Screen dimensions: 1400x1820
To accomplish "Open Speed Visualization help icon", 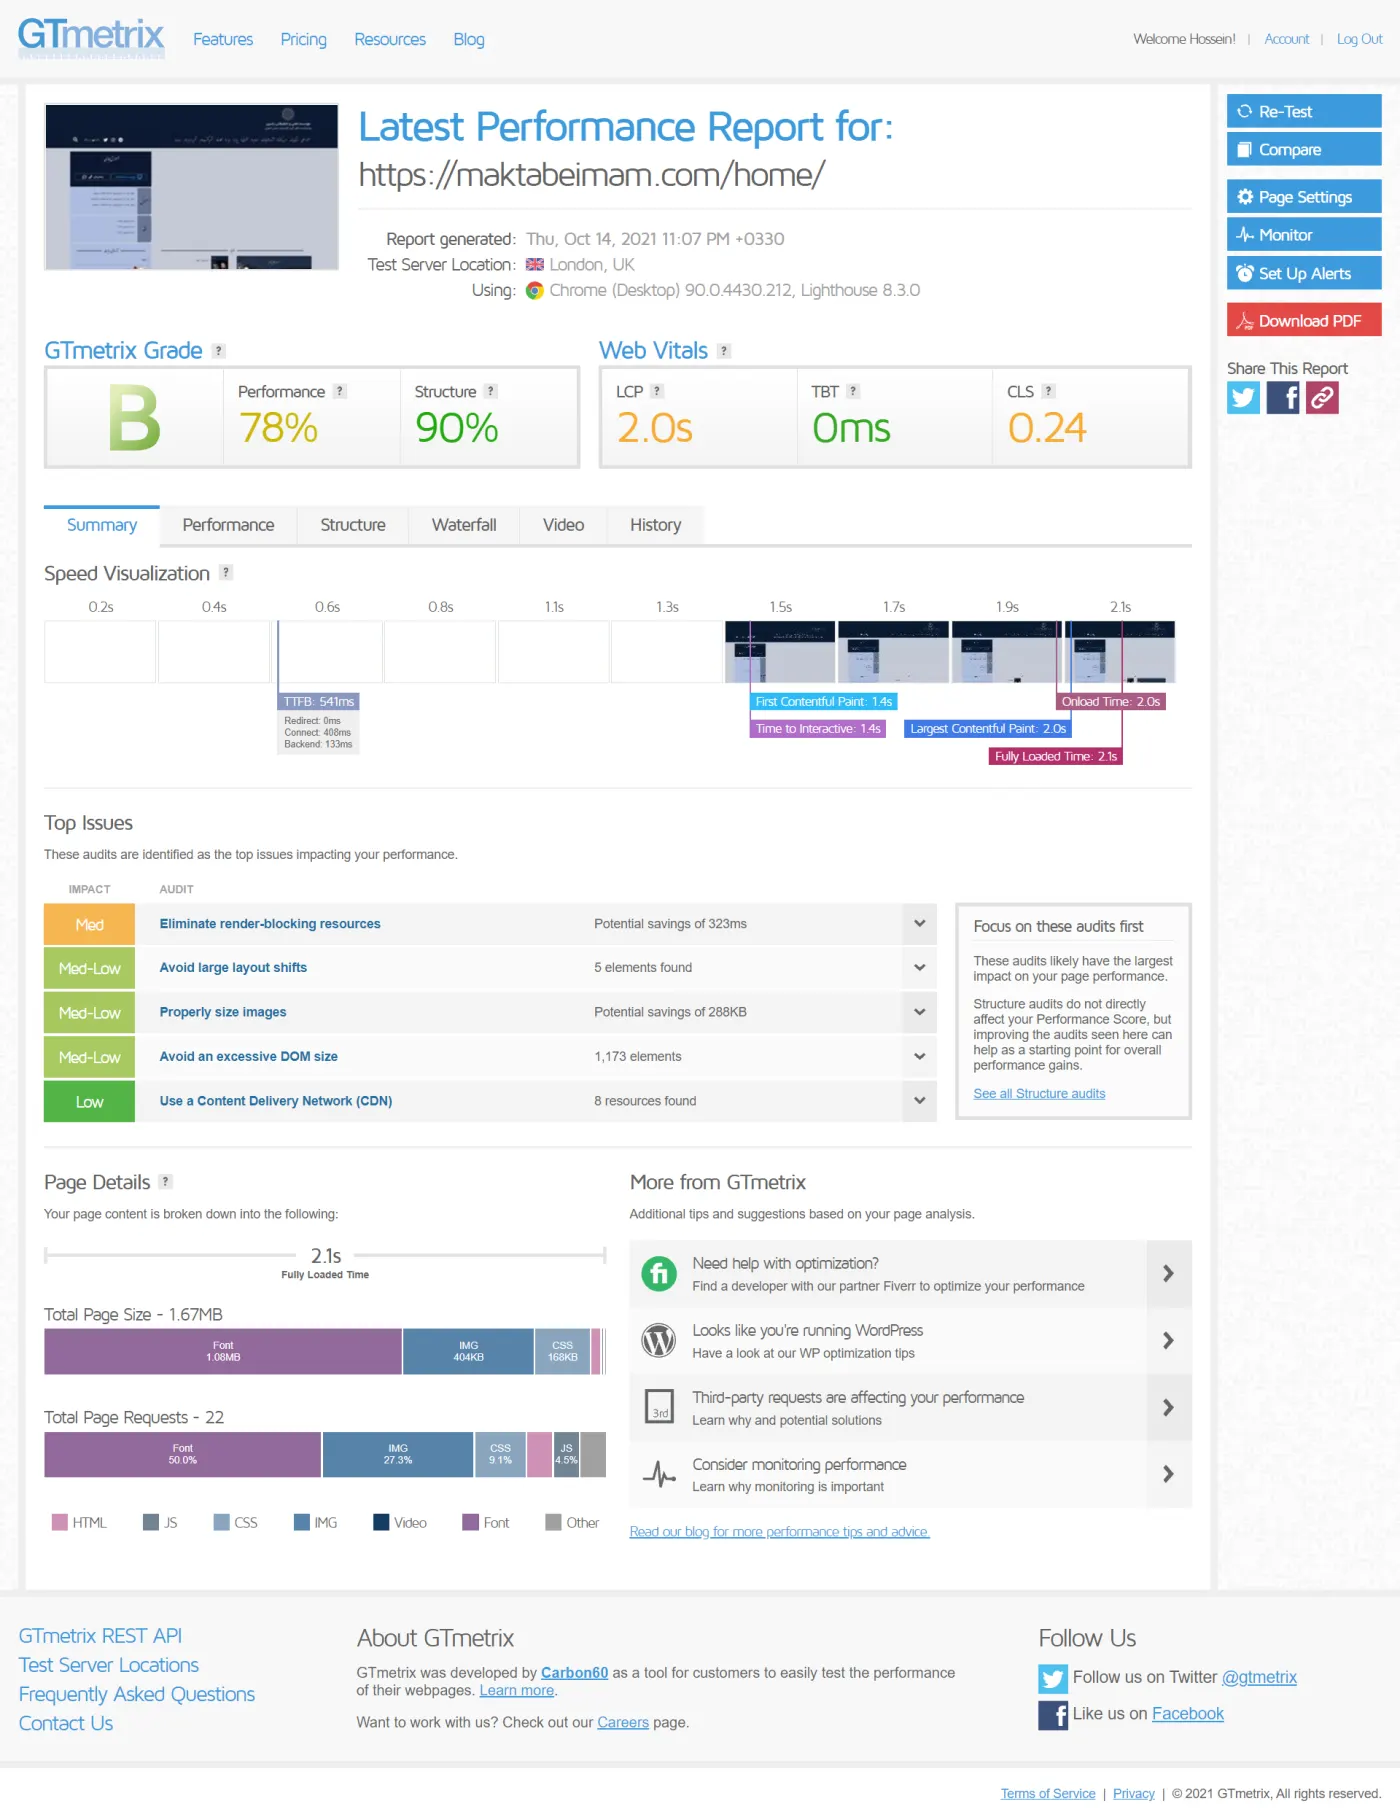I will (x=226, y=572).
